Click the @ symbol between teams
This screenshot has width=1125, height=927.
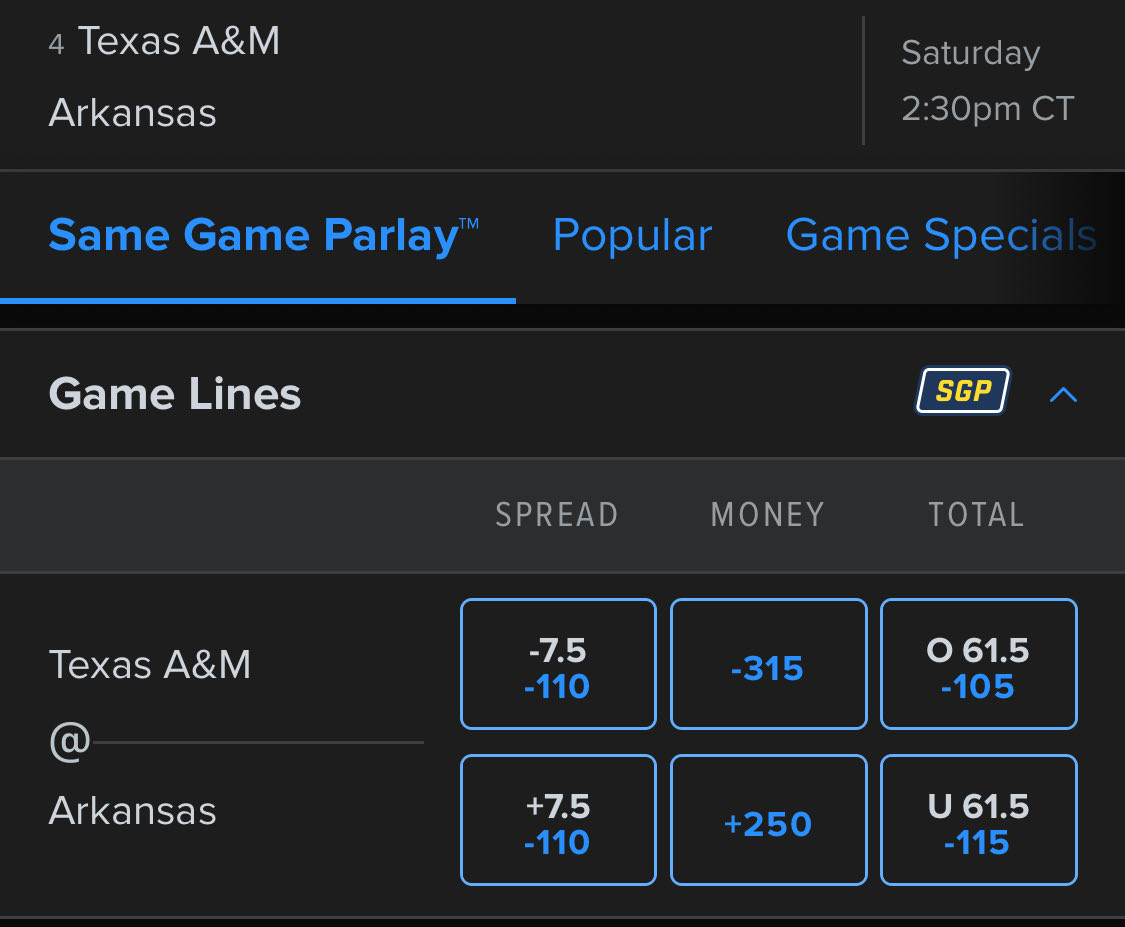[x=70, y=742]
